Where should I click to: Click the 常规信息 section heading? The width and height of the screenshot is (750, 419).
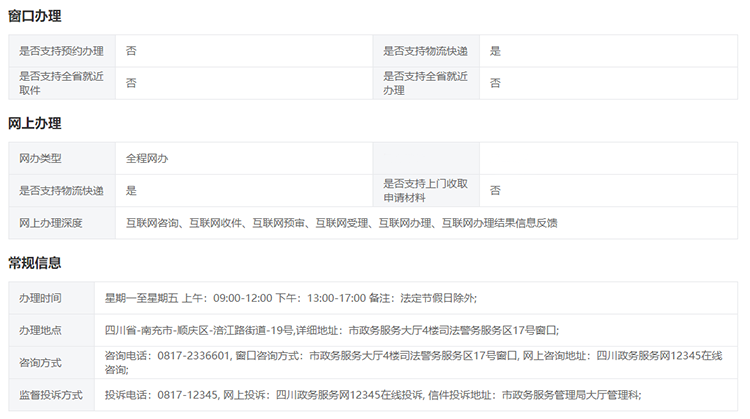[x=34, y=263]
